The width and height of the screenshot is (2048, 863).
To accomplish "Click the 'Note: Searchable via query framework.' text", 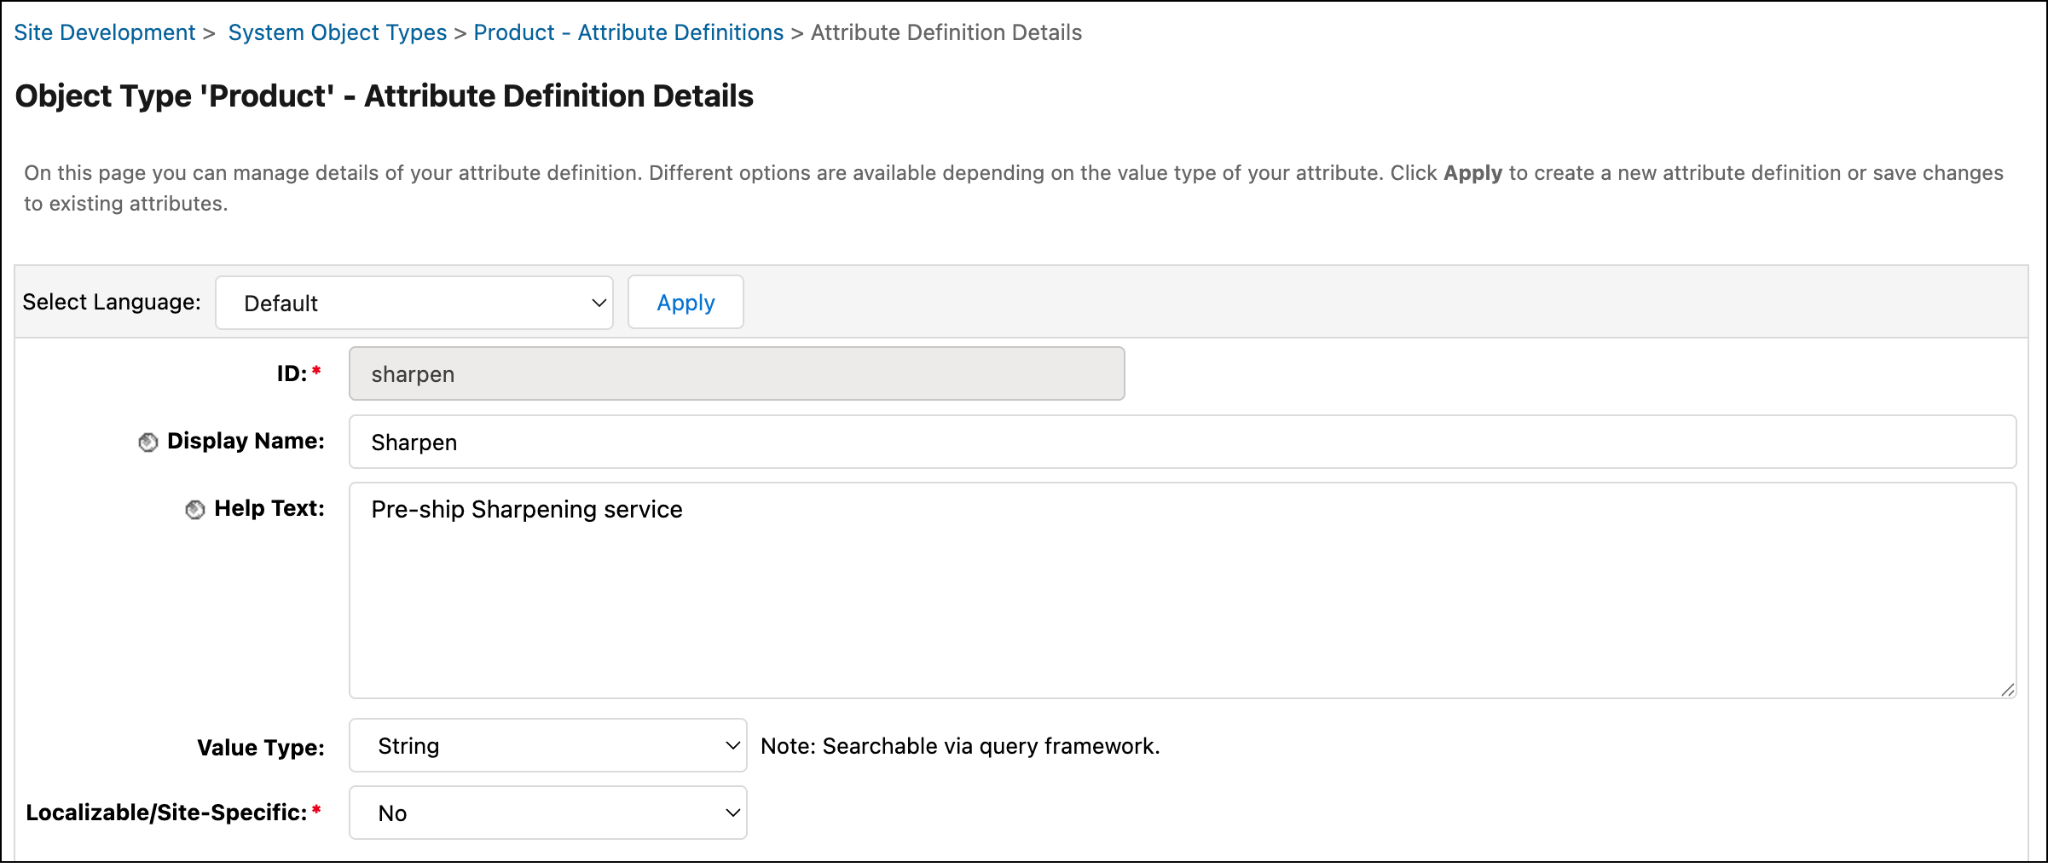I will [960, 746].
